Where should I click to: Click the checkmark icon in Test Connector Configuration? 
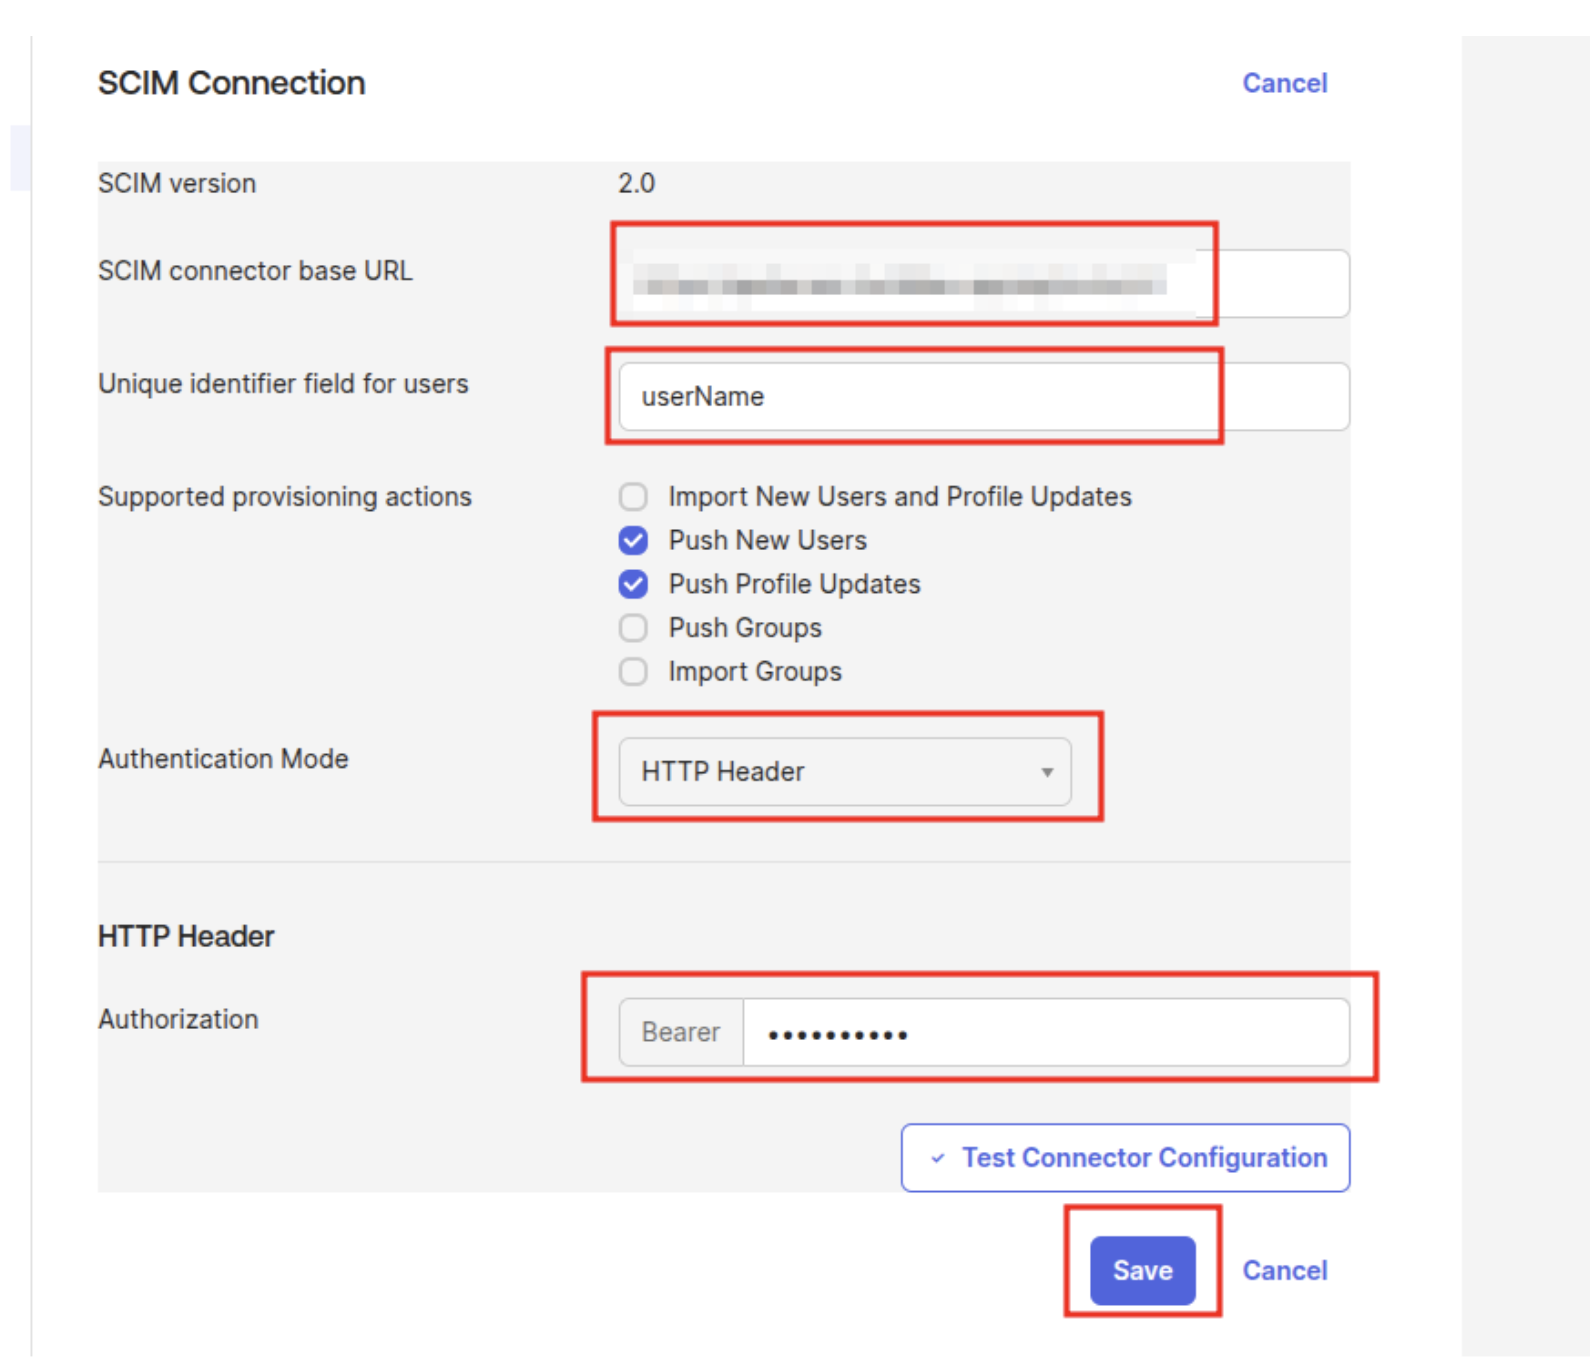point(936,1158)
